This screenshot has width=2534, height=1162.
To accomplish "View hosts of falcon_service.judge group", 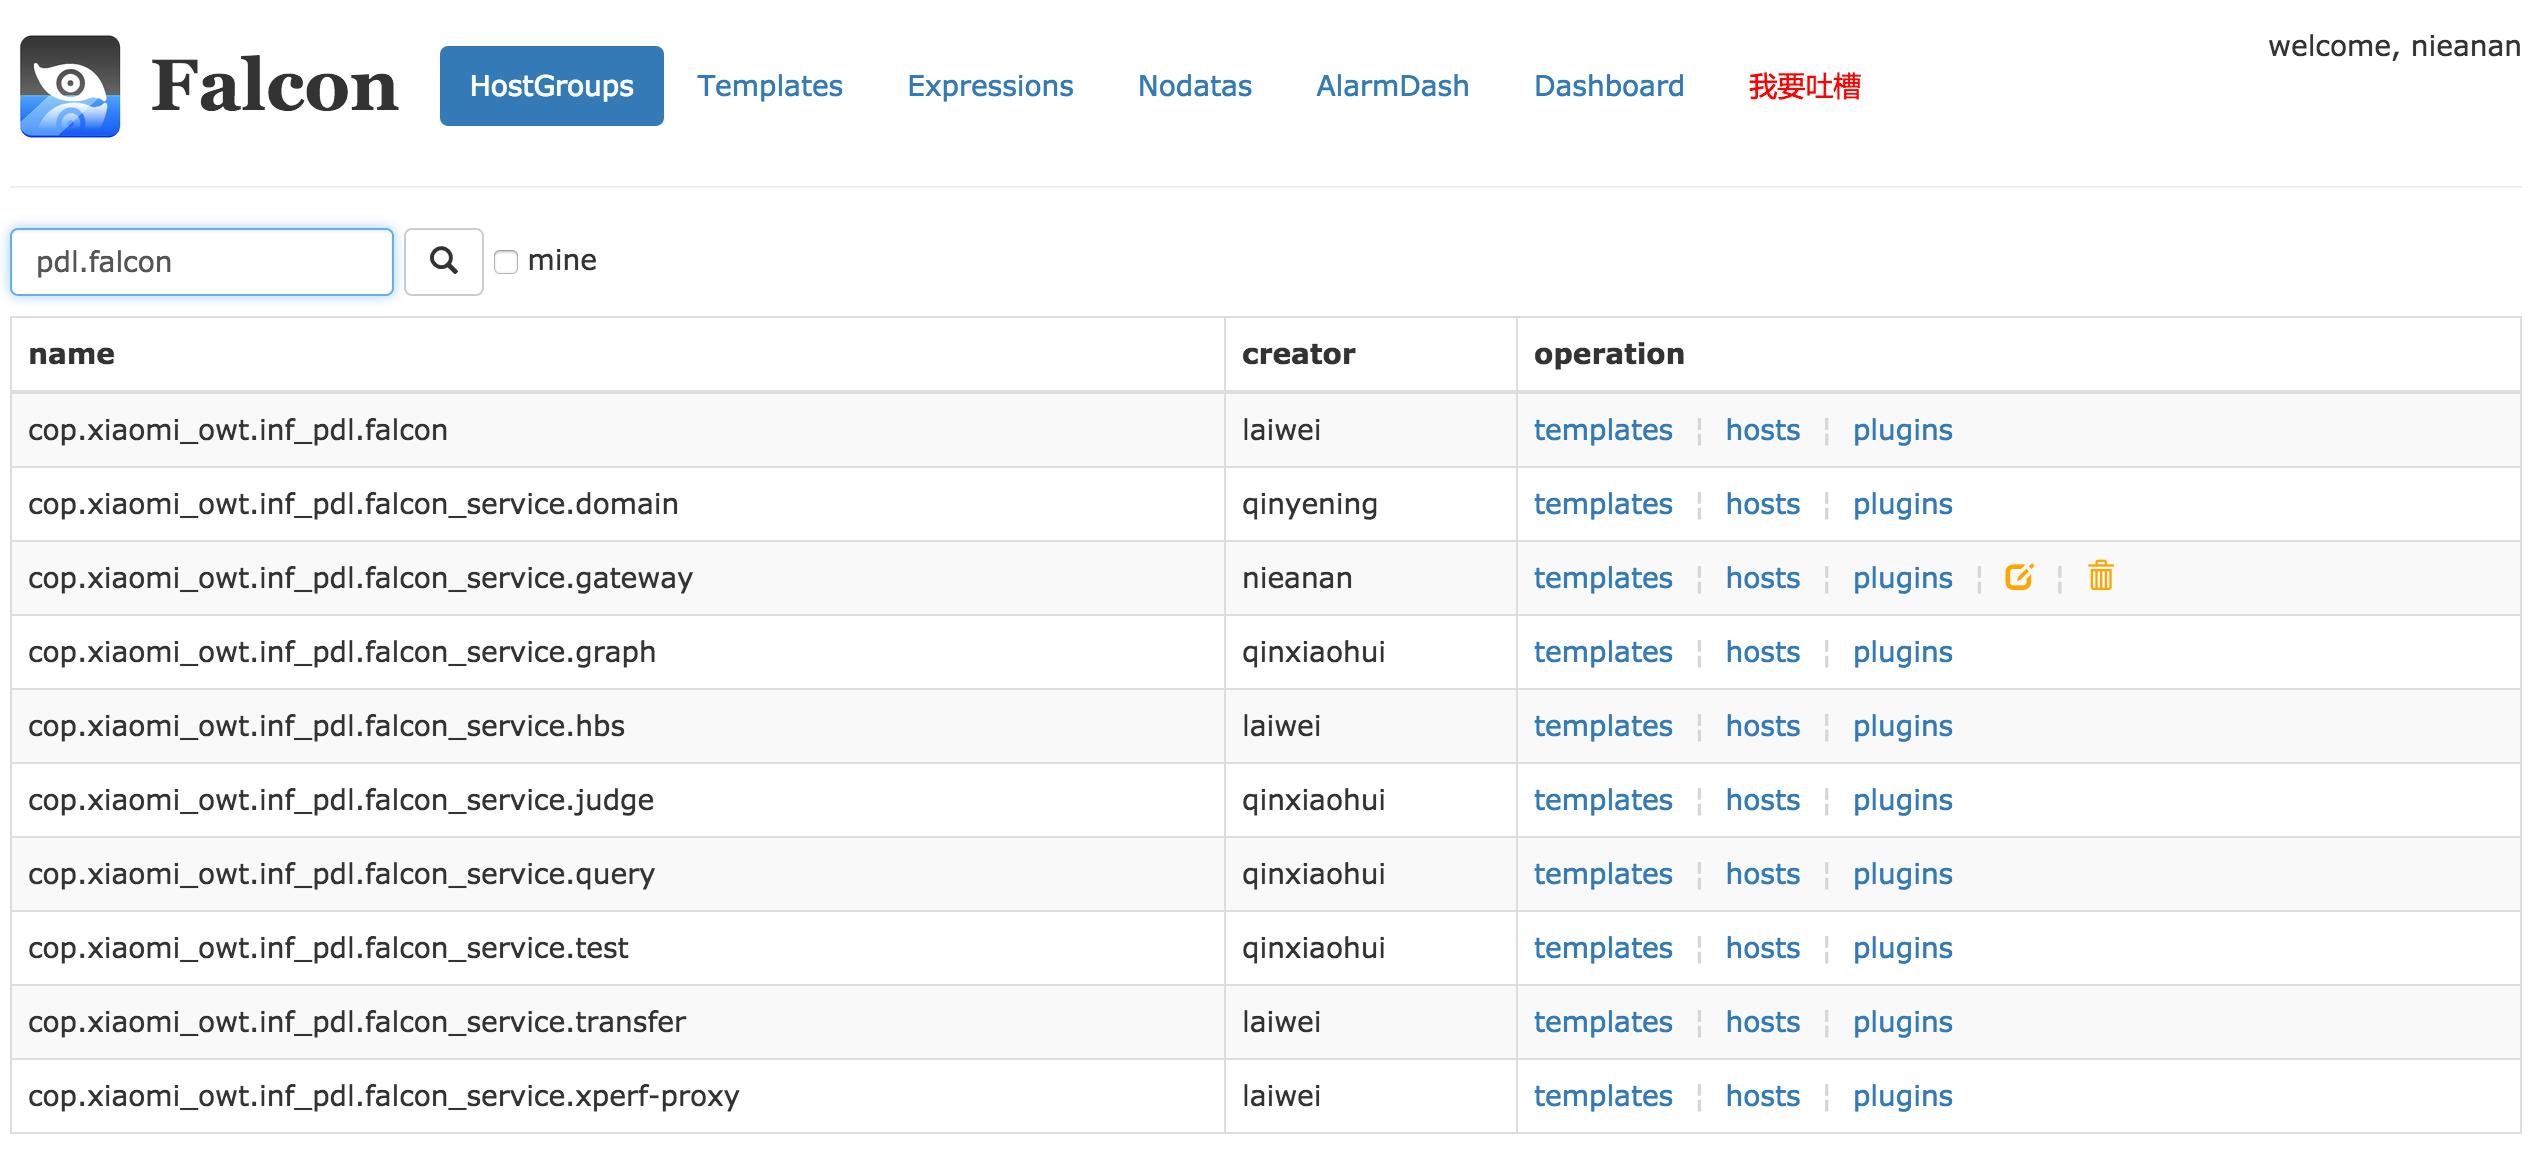I will coord(1762,800).
